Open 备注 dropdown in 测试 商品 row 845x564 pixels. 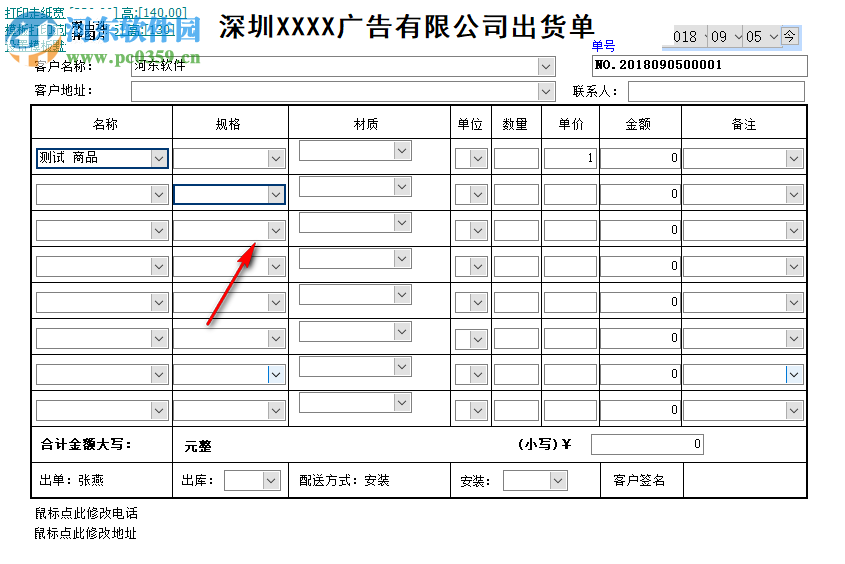(x=794, y=159)
